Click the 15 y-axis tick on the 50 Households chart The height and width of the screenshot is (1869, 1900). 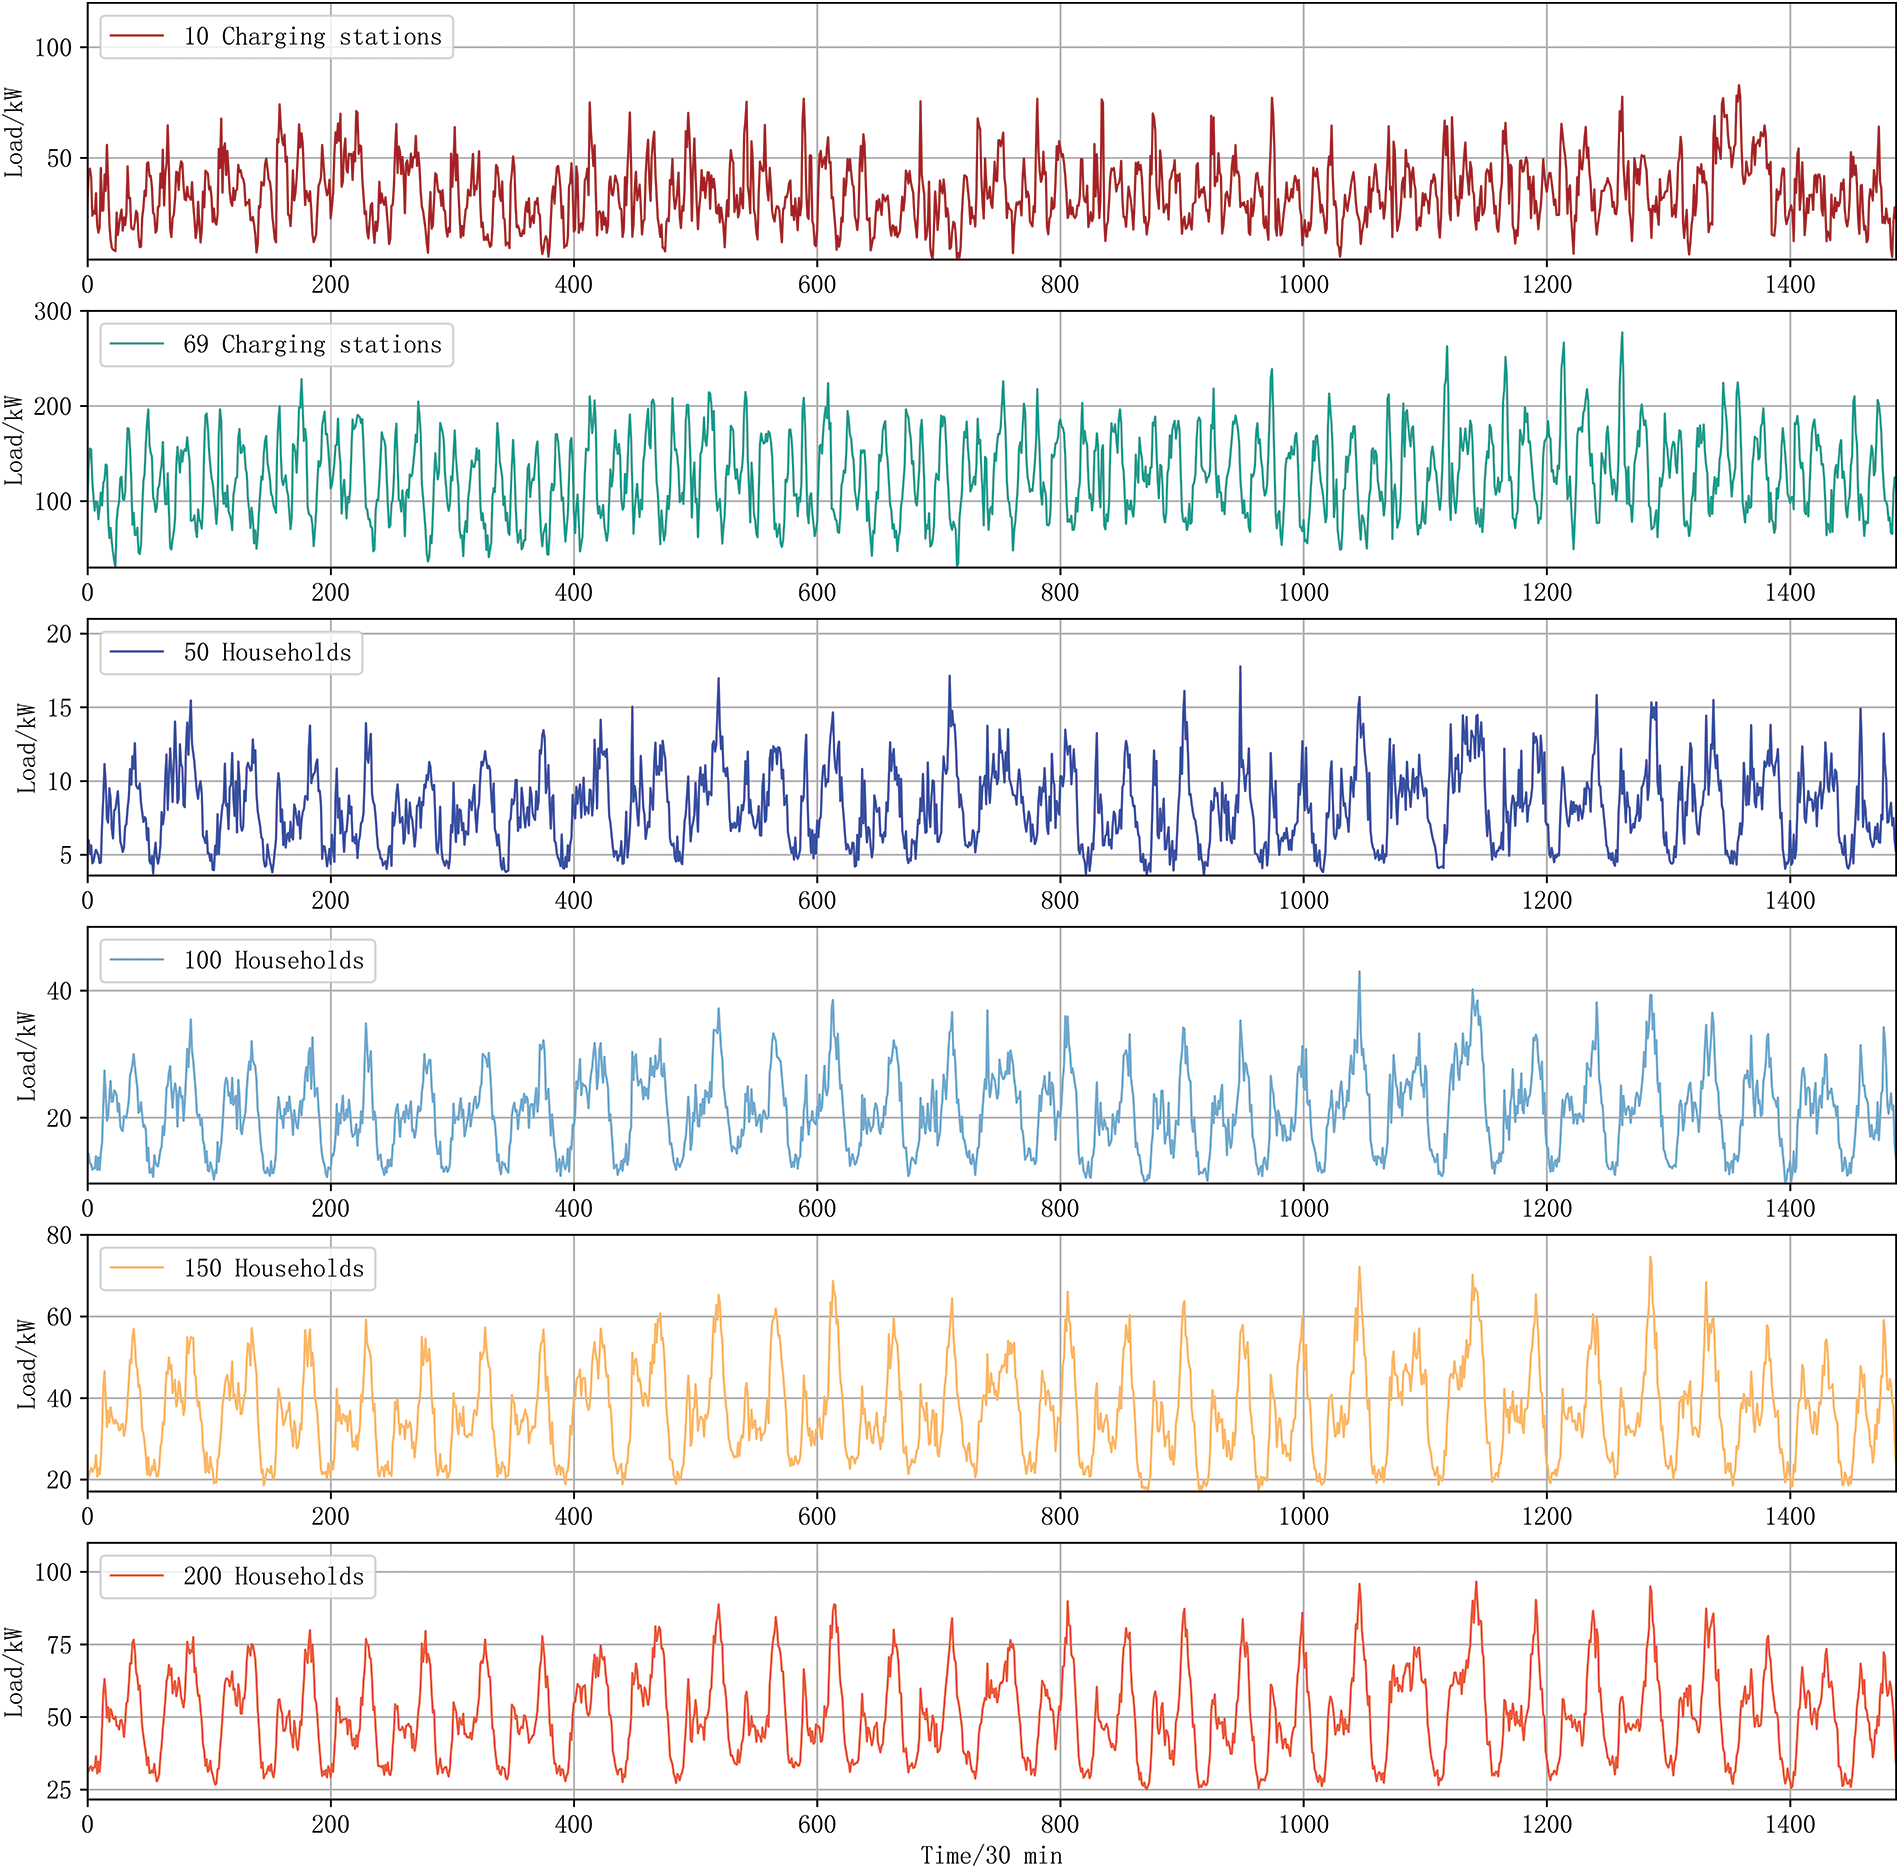(59, 708)
